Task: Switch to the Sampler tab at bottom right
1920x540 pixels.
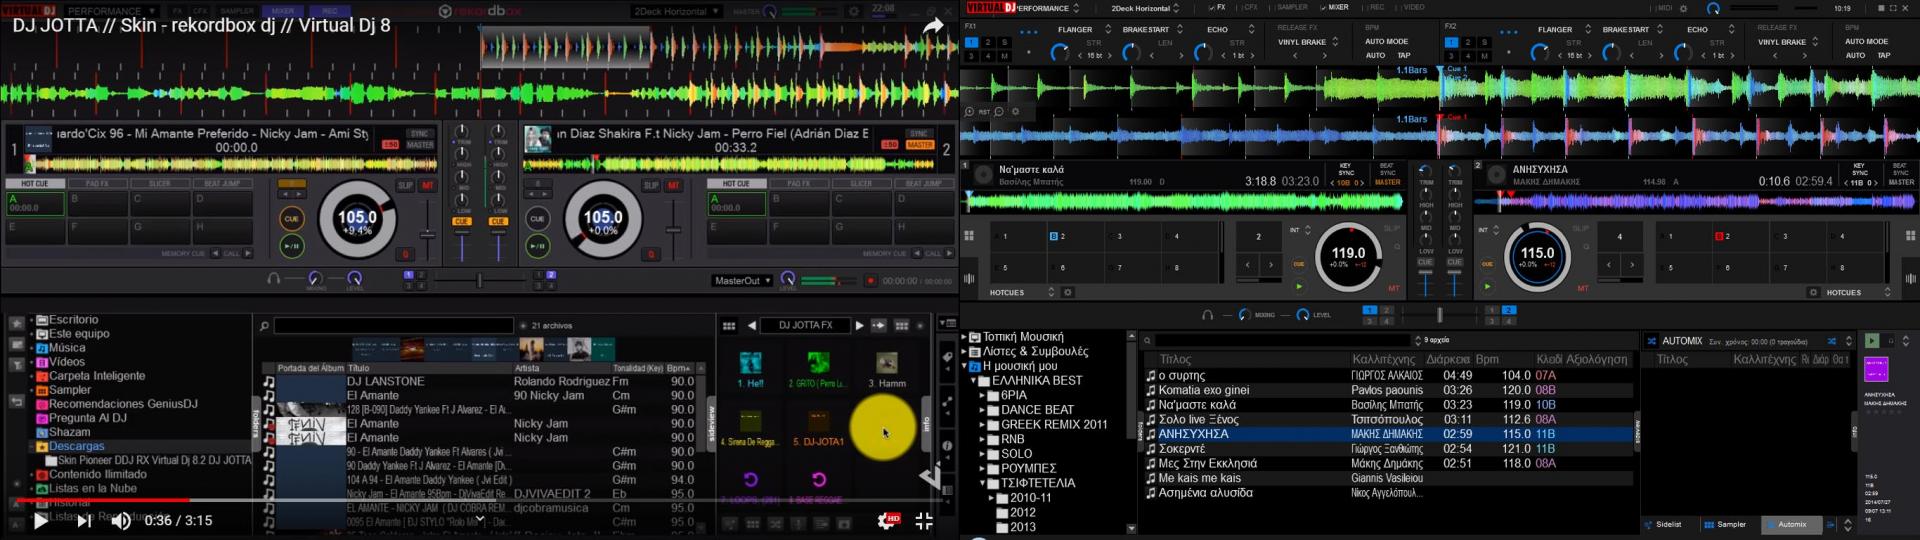Action: pyautogui.click(x=1725, y=524)
